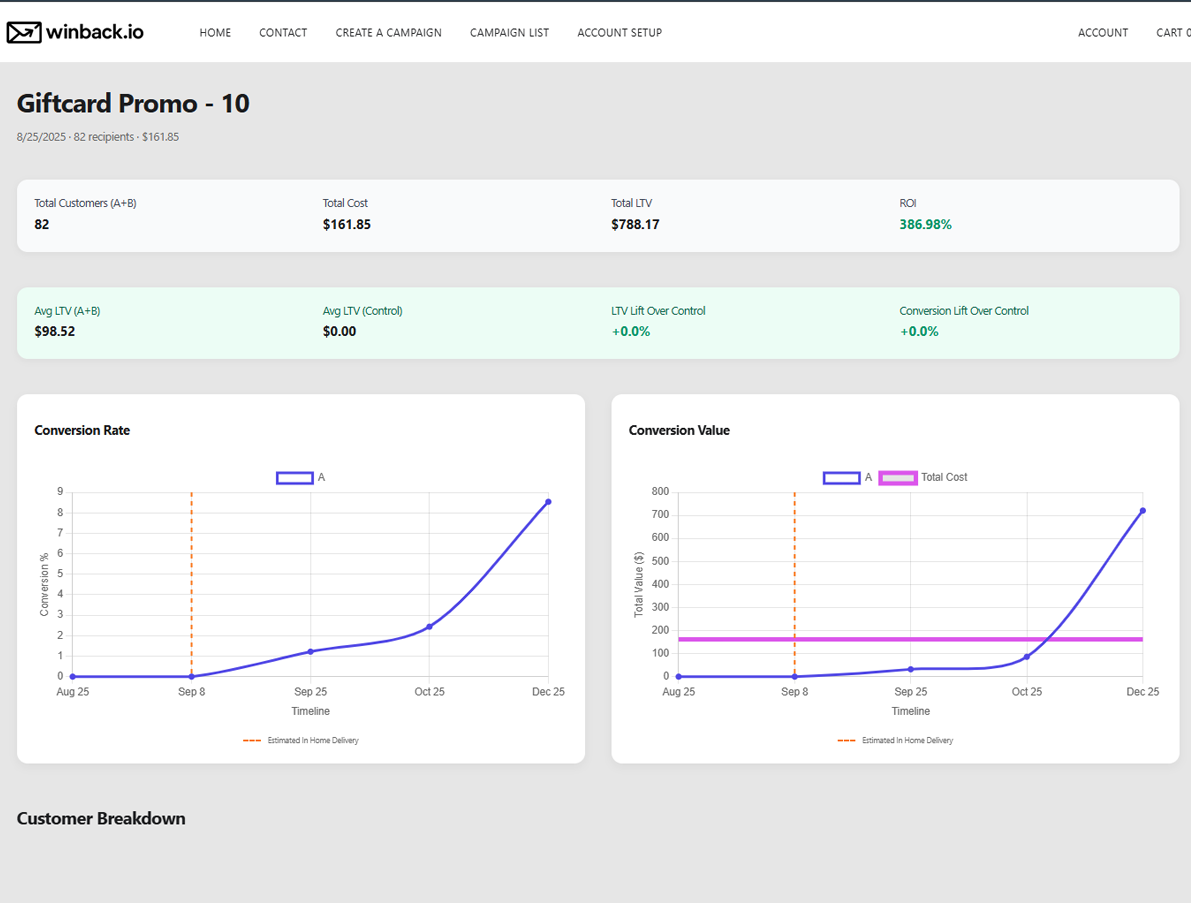Select the ROI stat card showing 386.98%

(x=923, y=224)
